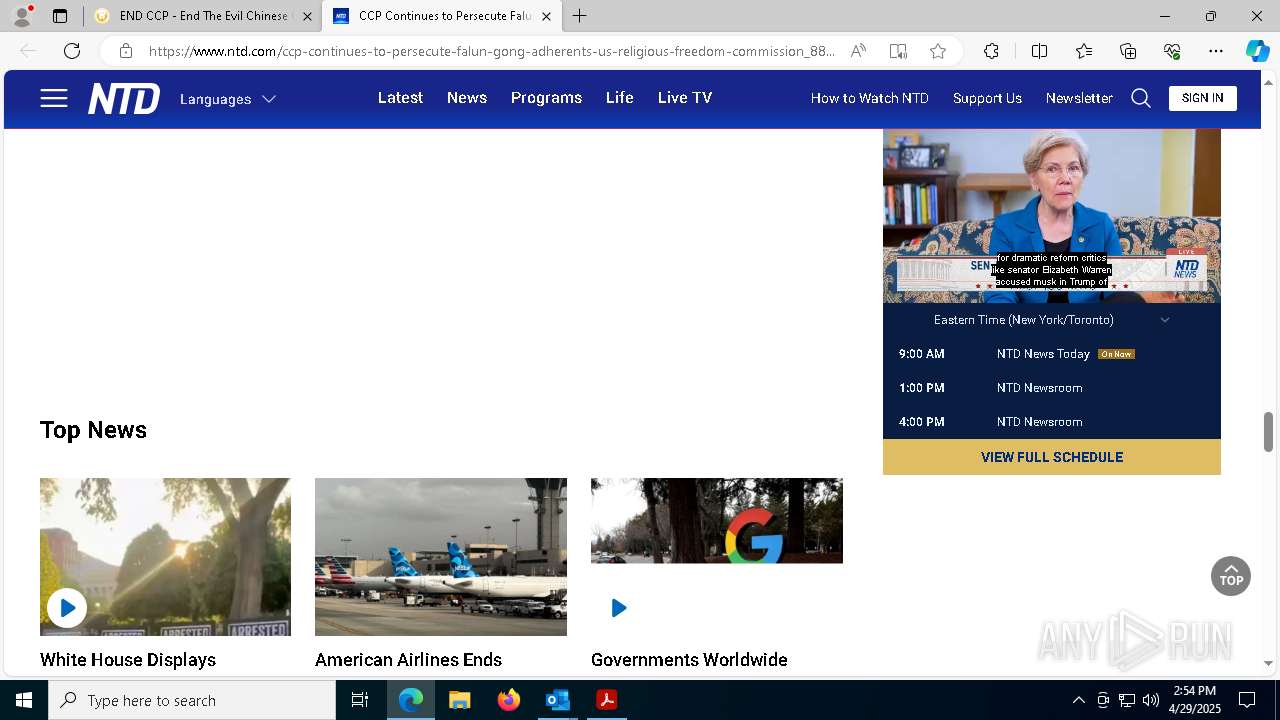The image size is (1280, 720).
Task: Click the SIGN IN button
Action: pyautogui.click(x=1203, y=98)
